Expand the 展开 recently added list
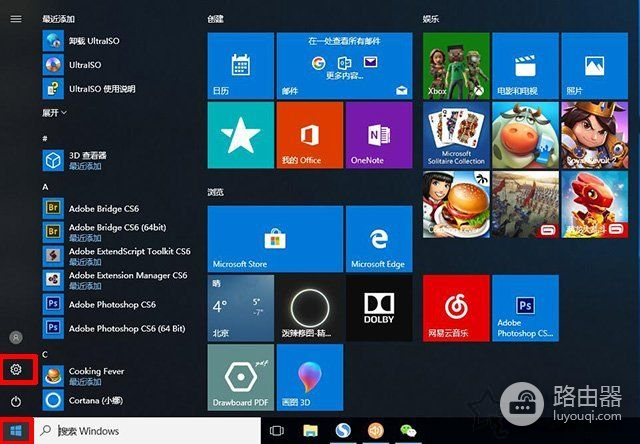The image size is (640, 444). (54, 113)
